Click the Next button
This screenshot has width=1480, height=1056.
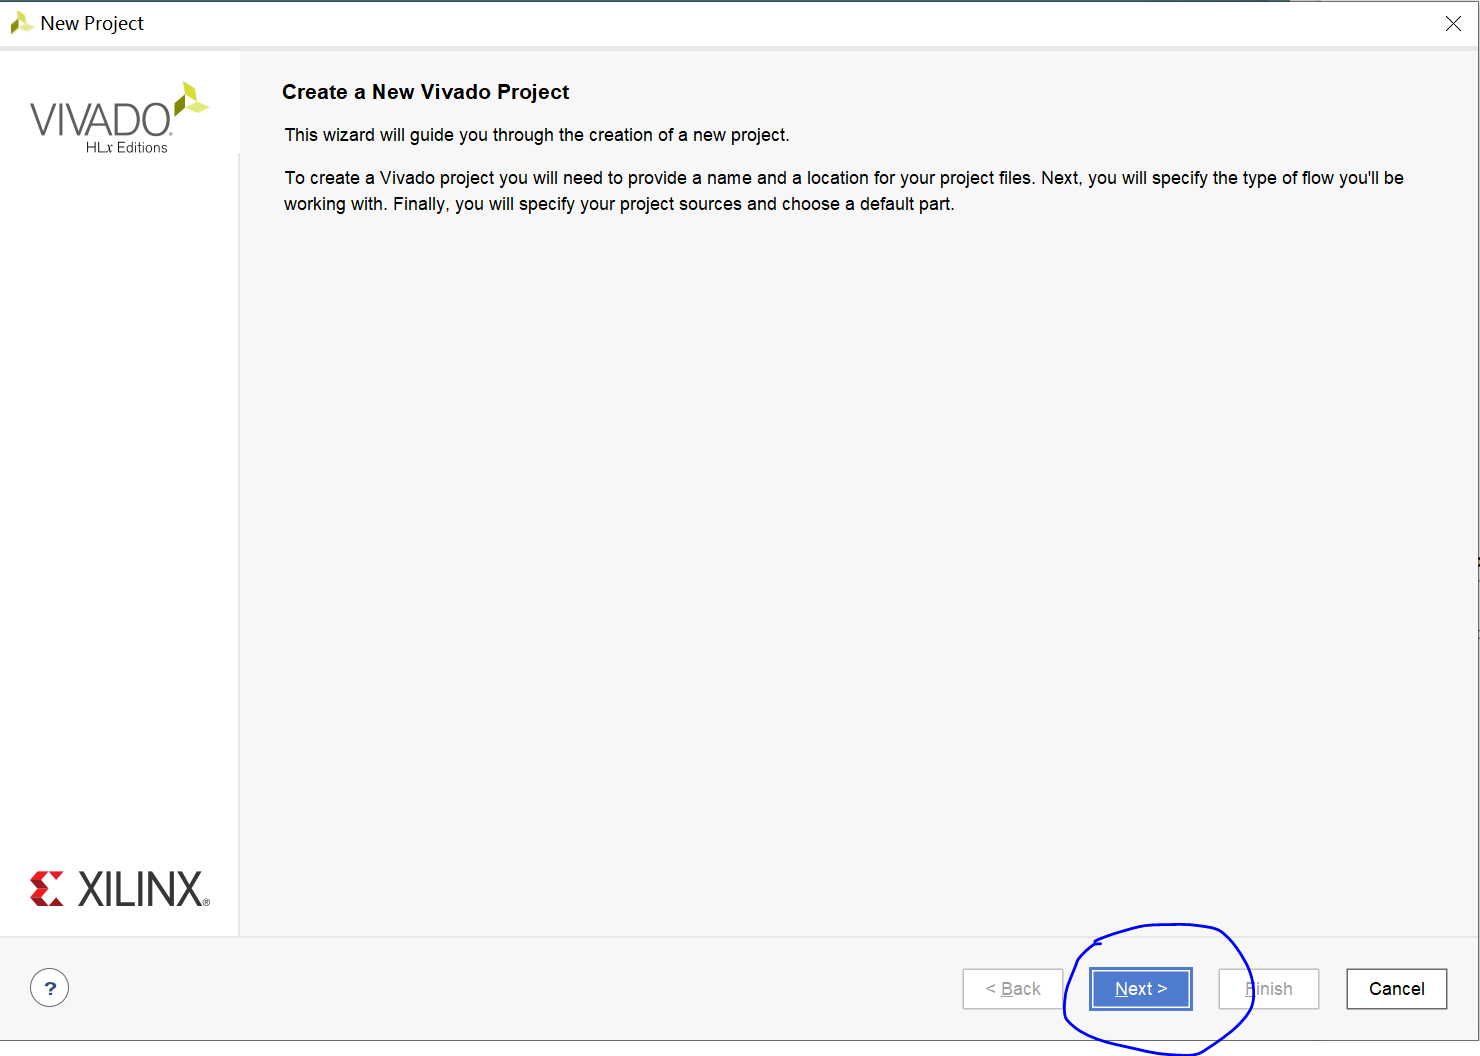pyautogui.click(x=1140, y=989)
